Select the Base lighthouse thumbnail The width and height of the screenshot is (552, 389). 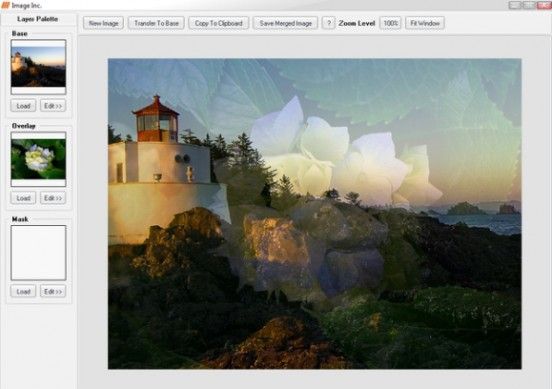pos(38,67)
